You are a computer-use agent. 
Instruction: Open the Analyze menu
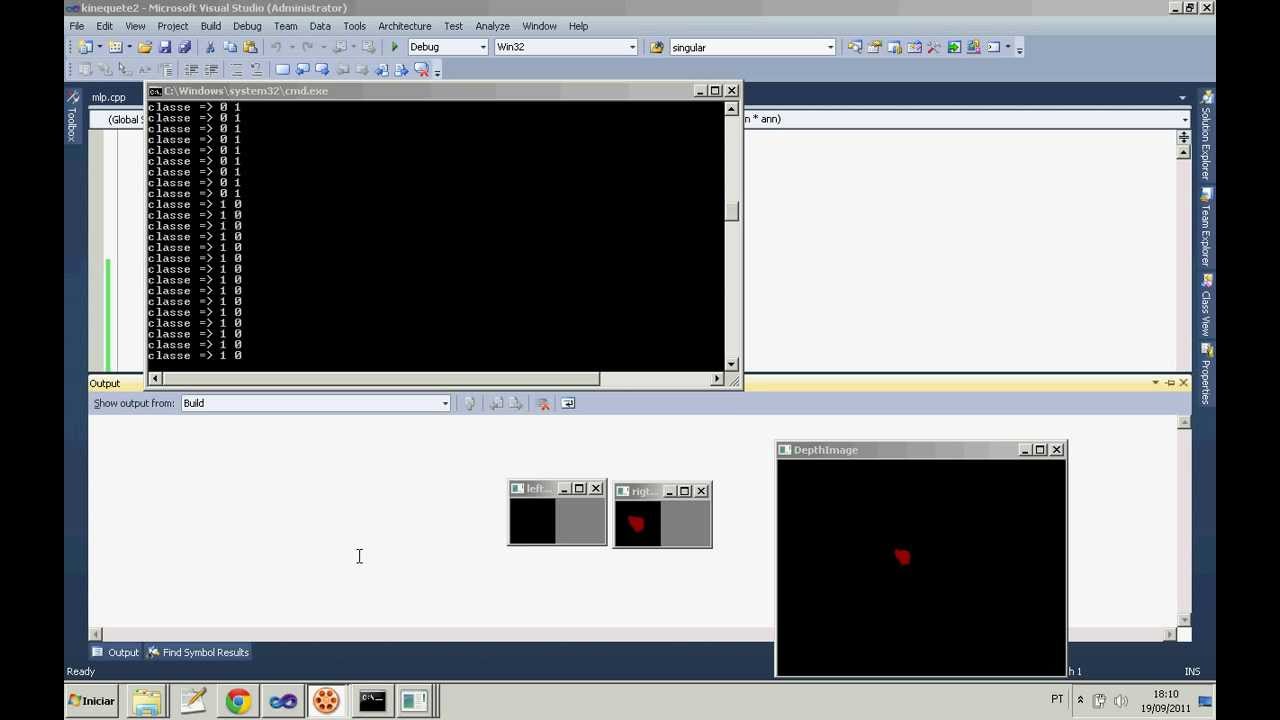[x=492, y=26]
